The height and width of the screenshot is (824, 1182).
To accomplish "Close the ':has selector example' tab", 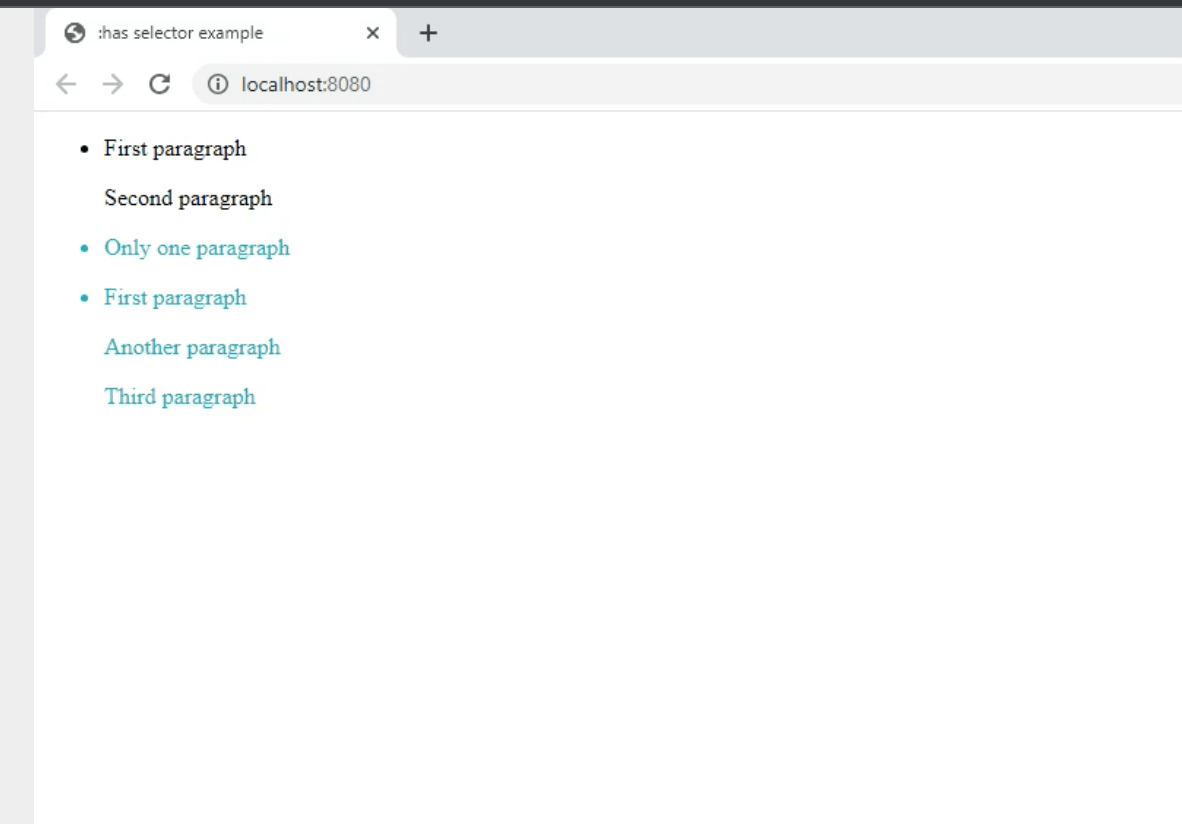I will [373, 33].
